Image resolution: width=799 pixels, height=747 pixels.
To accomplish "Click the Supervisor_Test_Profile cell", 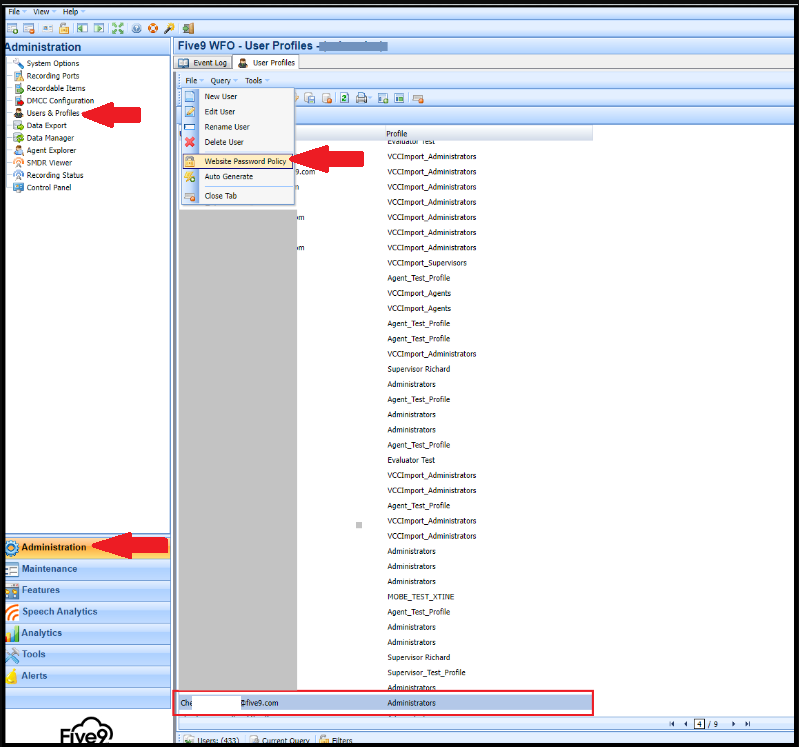I will coord(426,673).
